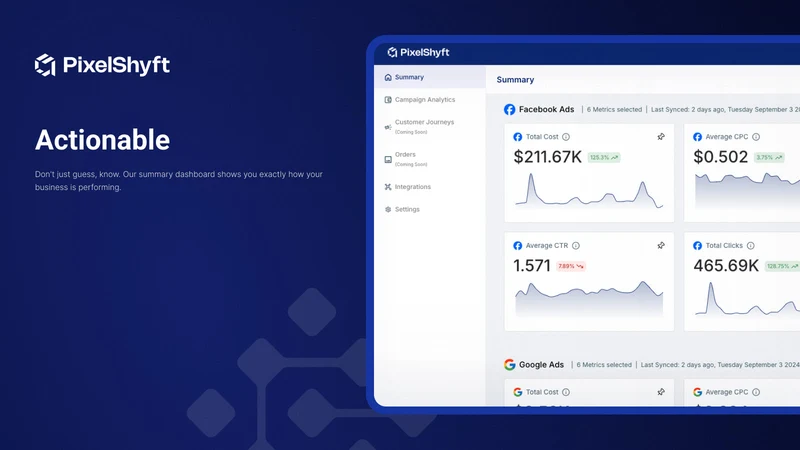Show info for Google Average CPC
The image size is (800, 450).
(756, 392)
